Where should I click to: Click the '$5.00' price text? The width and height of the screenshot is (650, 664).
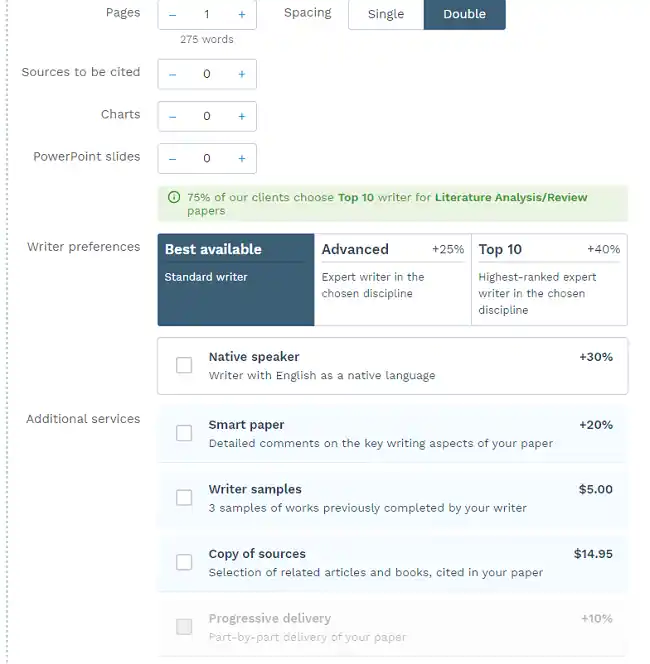595,490
